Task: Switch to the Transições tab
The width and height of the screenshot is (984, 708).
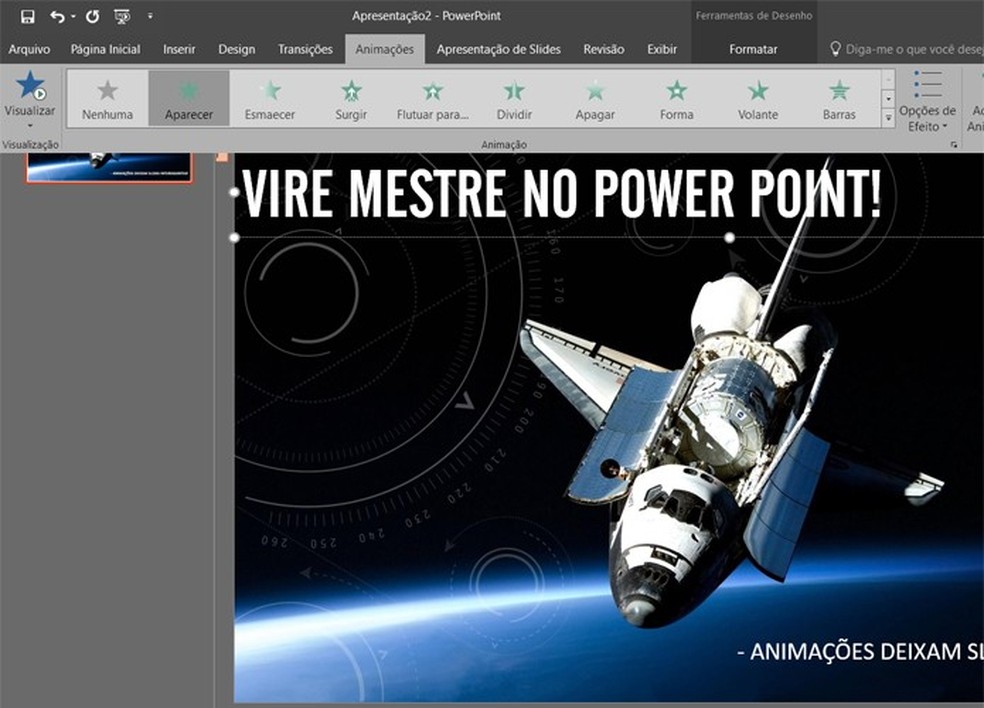Action: 306,49
